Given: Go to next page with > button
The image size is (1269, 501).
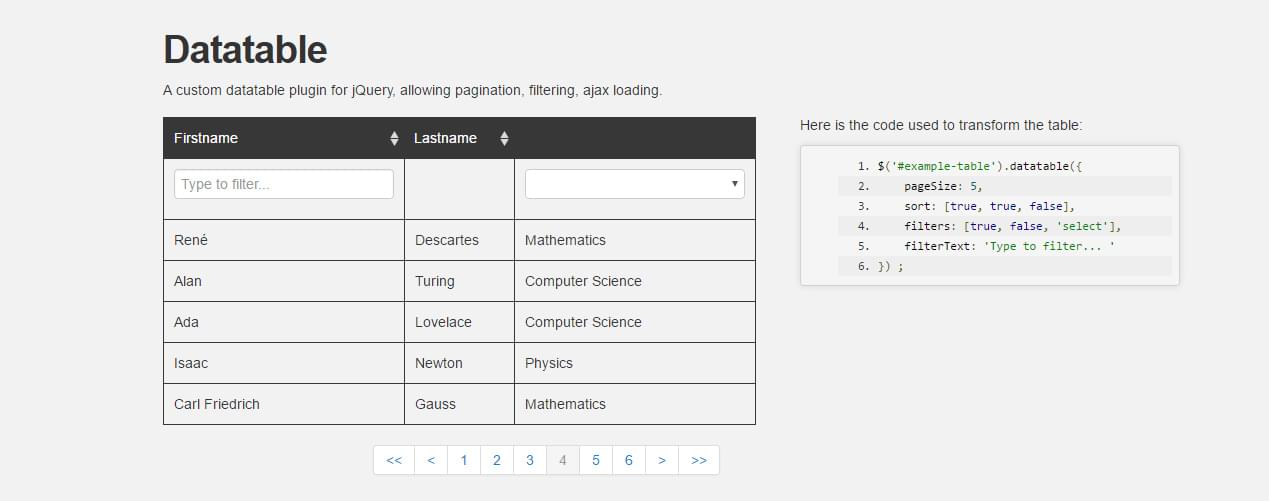Looking at the screenshot, I should pyautogui.click(x=662, y=460).
